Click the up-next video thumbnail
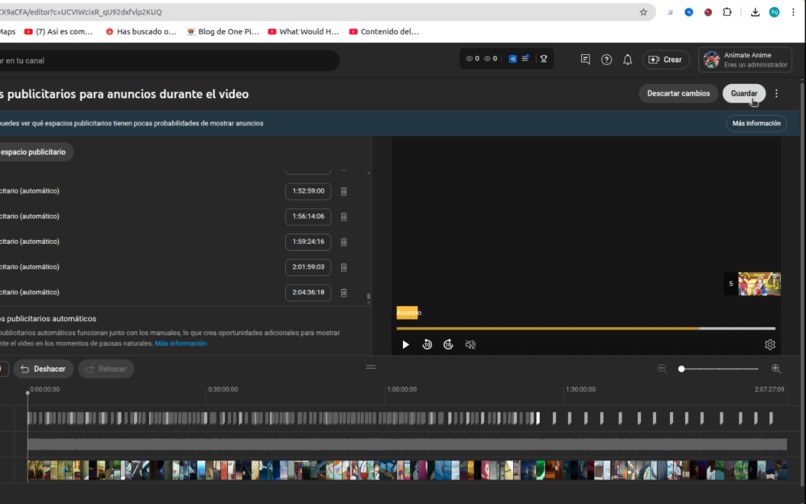 (x=759, y=284)
